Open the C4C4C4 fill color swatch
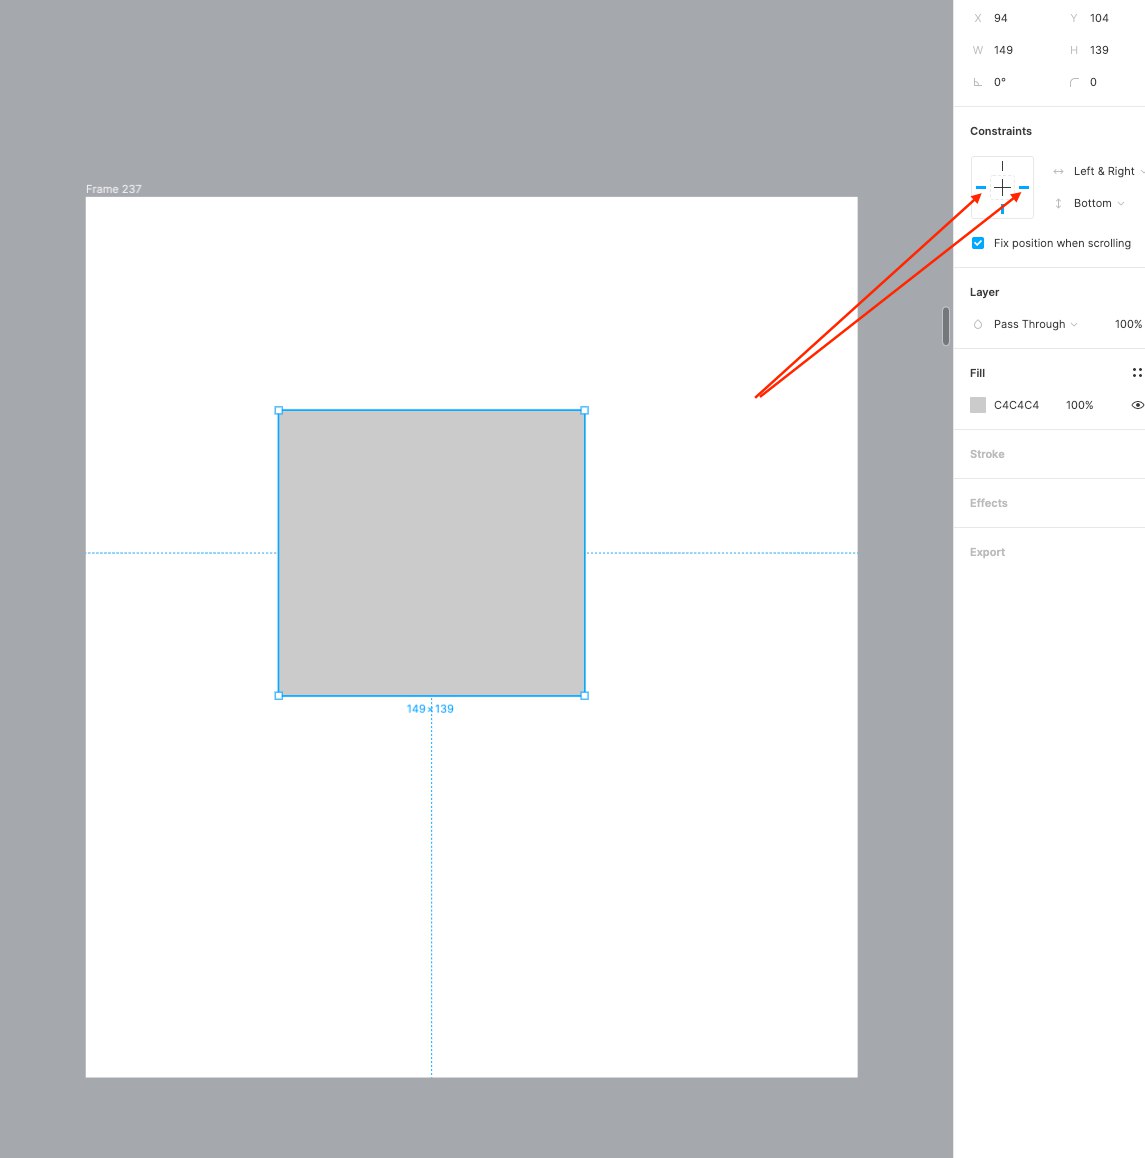This screenshot has width=1145, height=1158. coord(978,405)
